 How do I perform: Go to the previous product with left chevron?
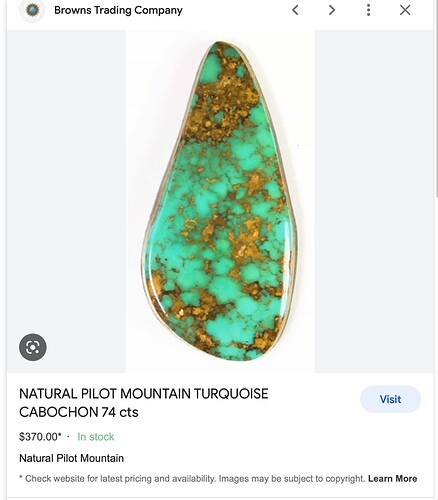[295, 10]
